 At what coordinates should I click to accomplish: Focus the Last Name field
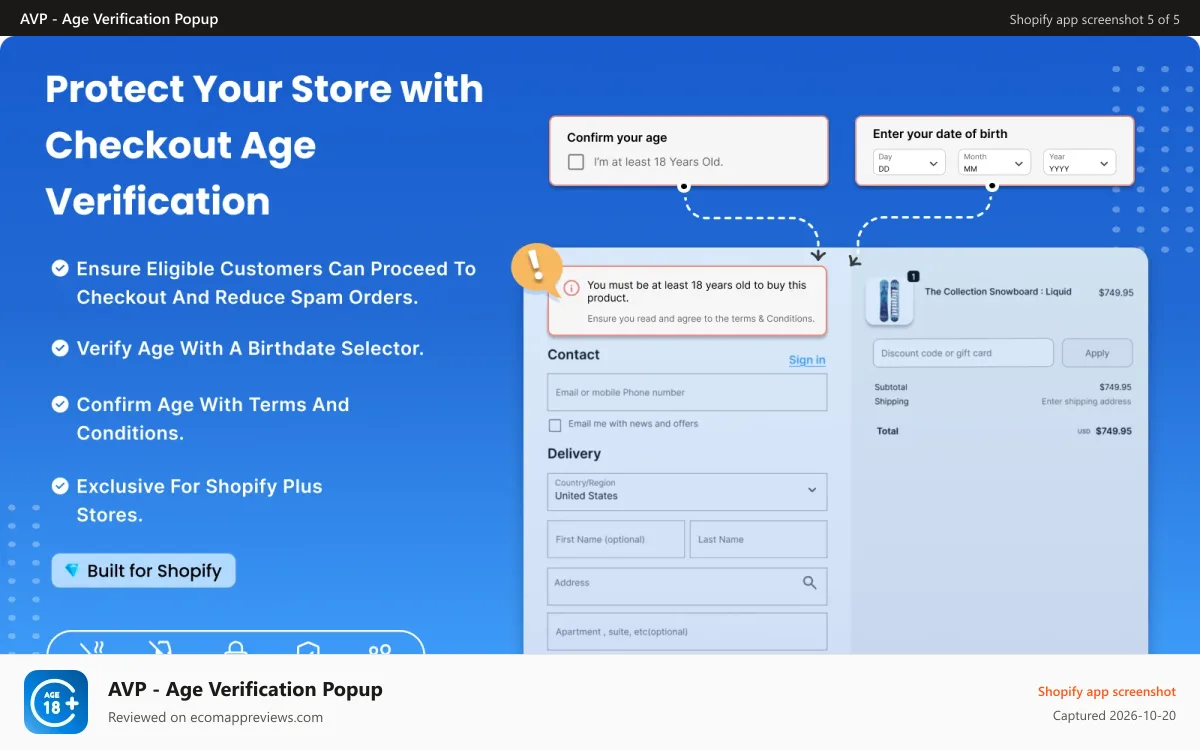point(758,539)
